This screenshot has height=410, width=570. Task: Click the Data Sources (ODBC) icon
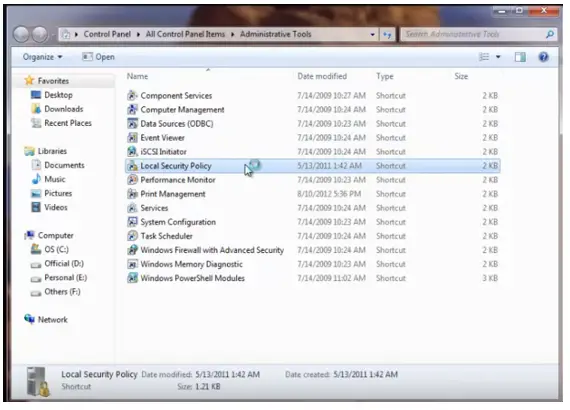tap(132, 124)
